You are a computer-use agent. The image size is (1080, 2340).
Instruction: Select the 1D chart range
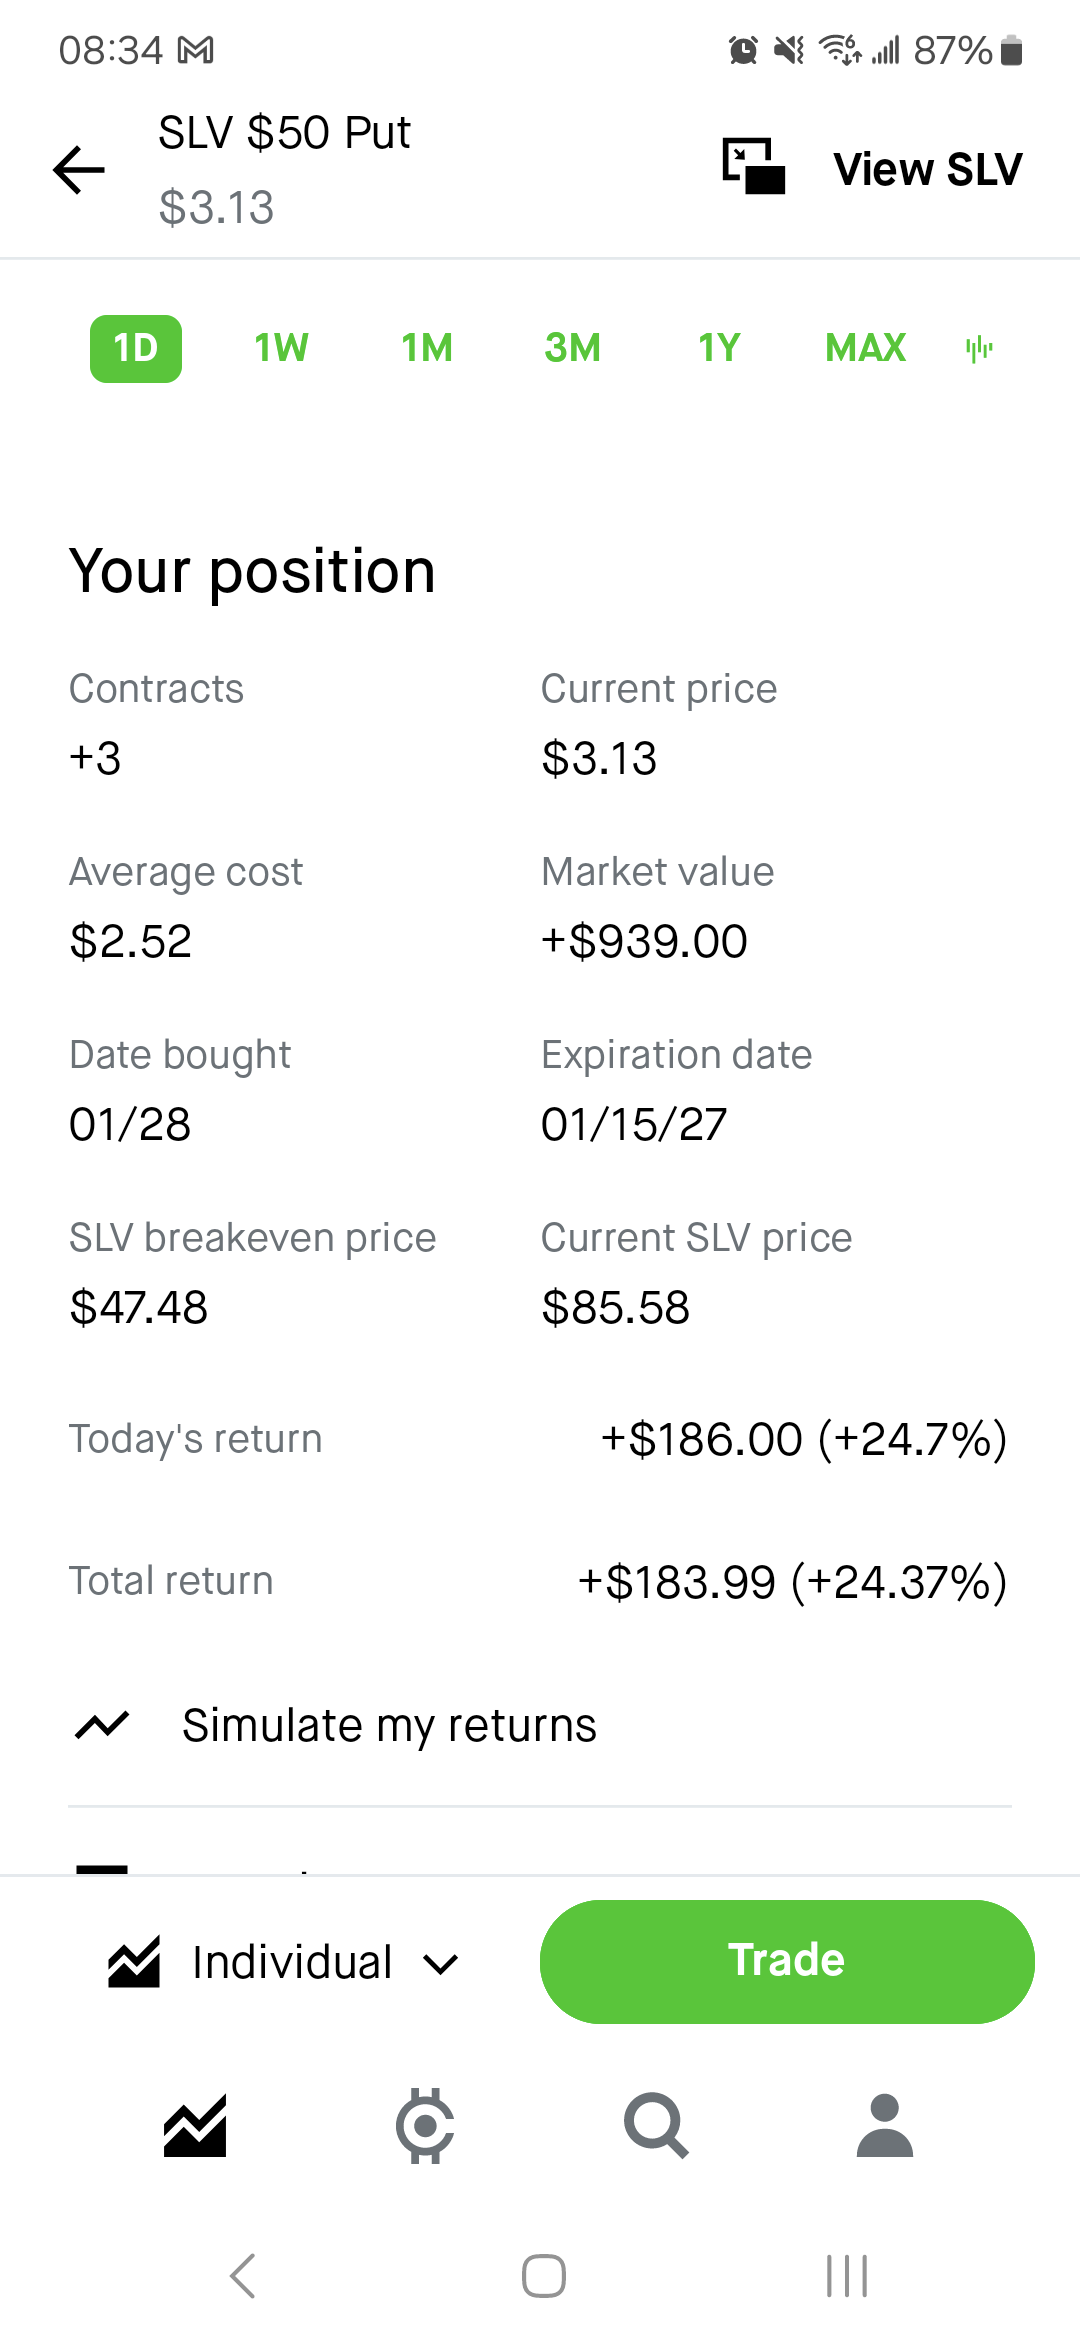pyautogui.click(x=136, y=348)
